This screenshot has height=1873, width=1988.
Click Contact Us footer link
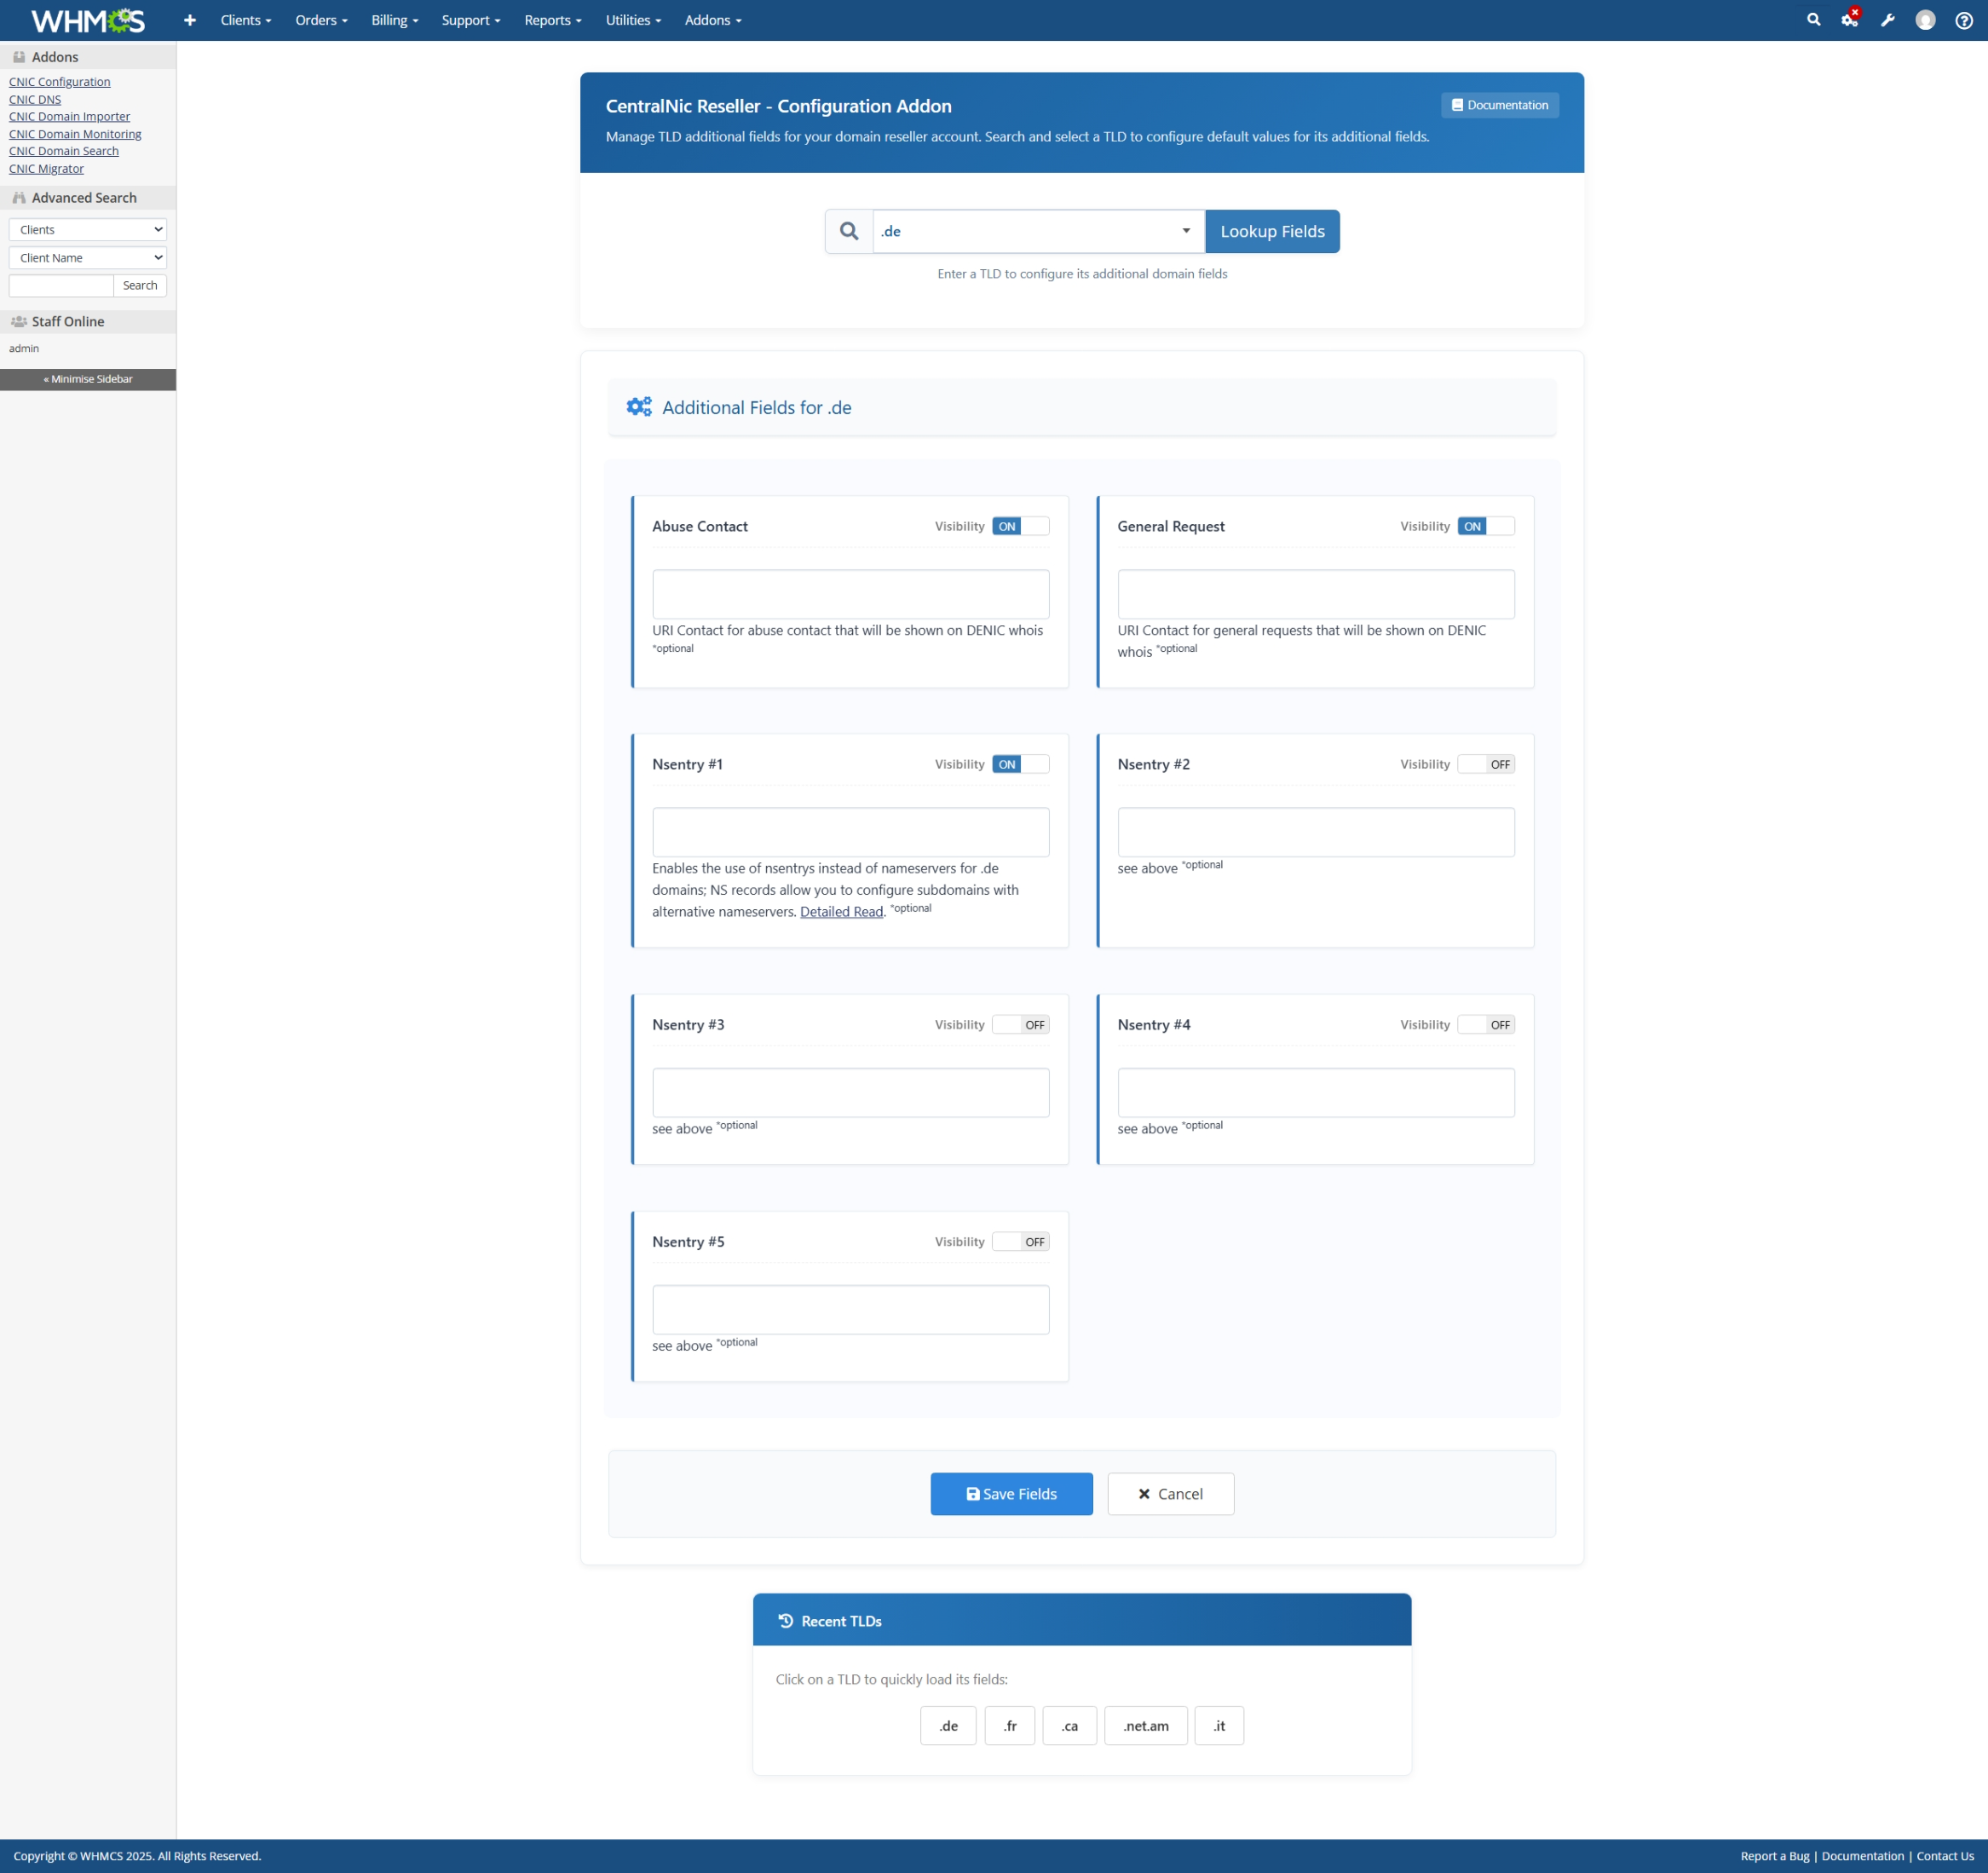(x=1944, y=1855)
